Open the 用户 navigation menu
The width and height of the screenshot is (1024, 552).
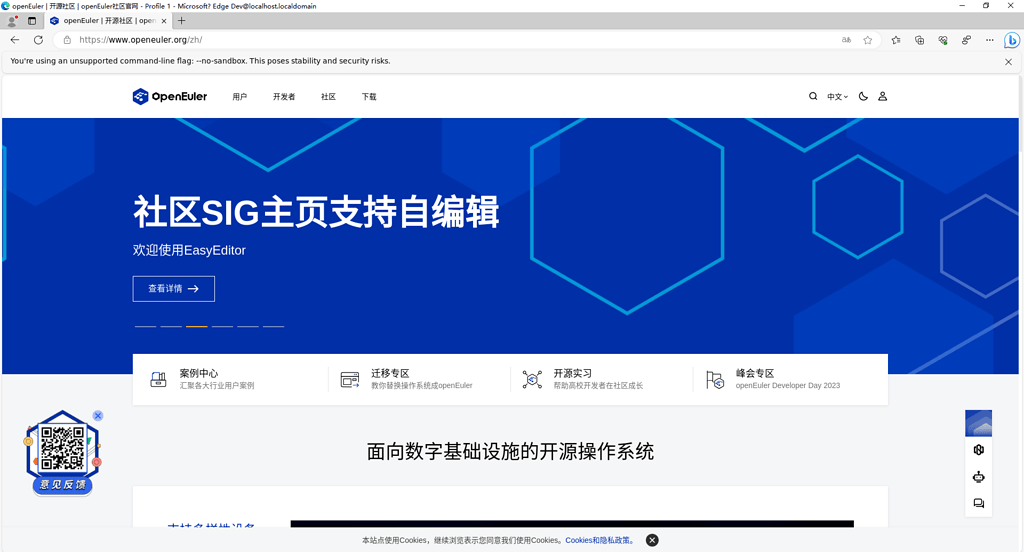239,97
